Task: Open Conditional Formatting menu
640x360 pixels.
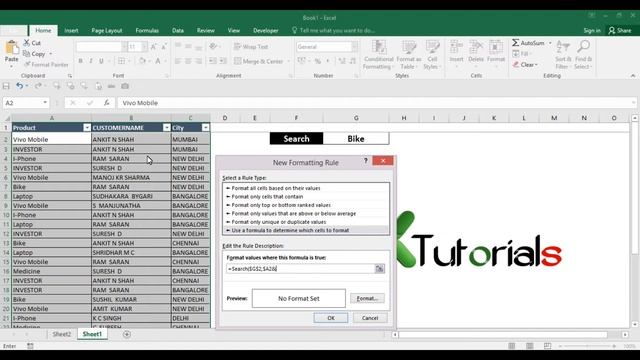Action: (378, 55)
